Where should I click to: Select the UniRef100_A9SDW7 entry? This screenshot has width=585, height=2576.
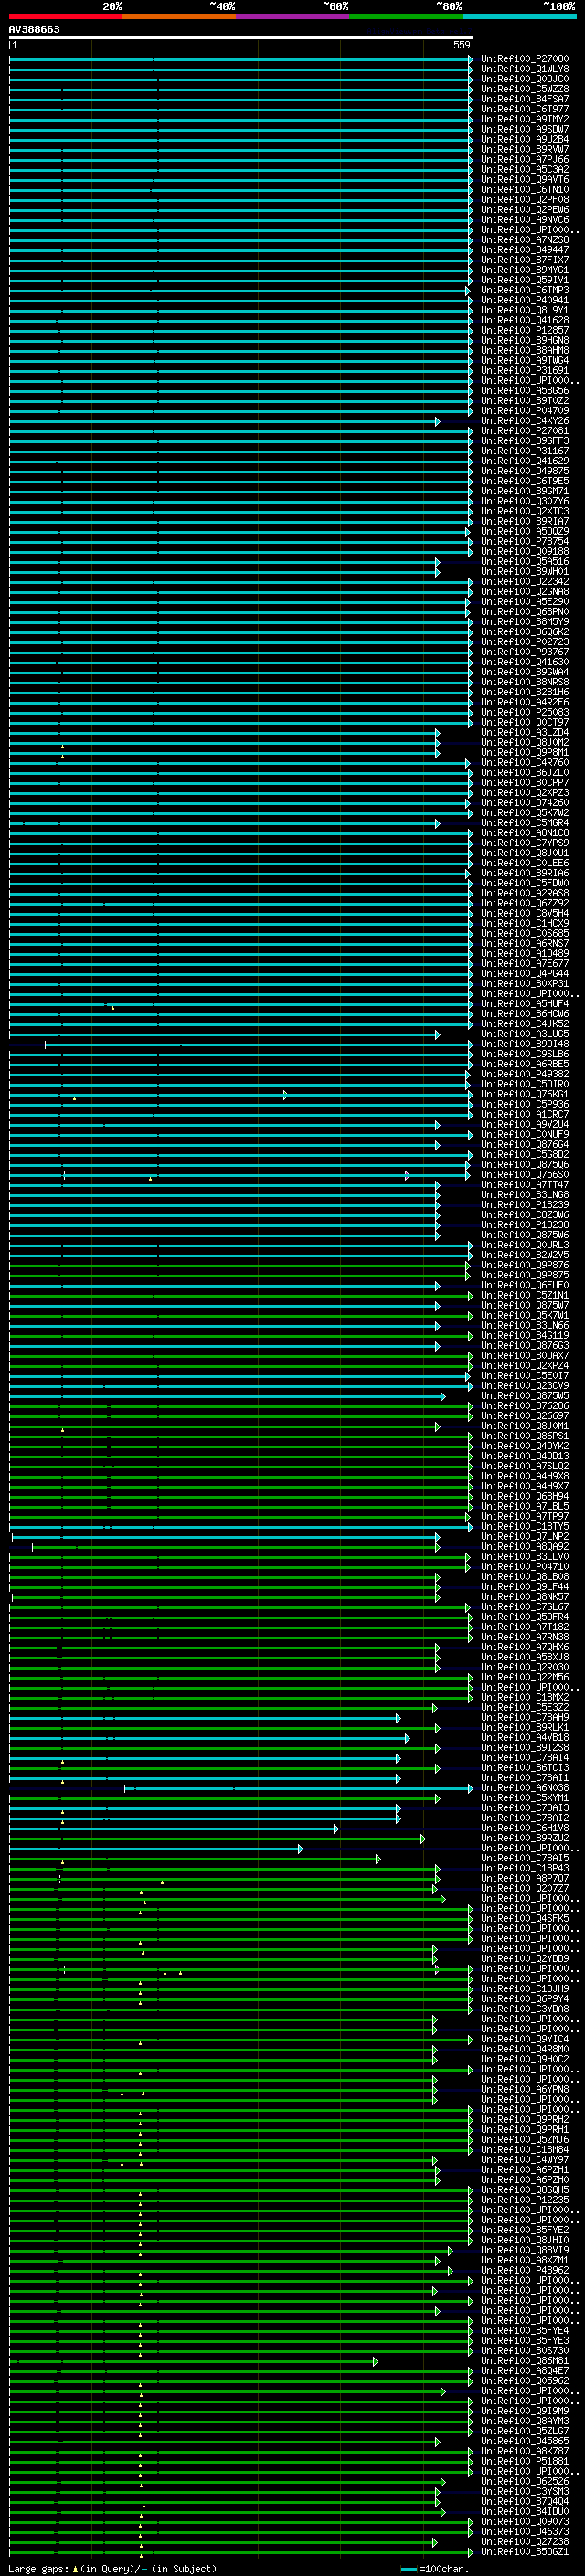[525, 129]
